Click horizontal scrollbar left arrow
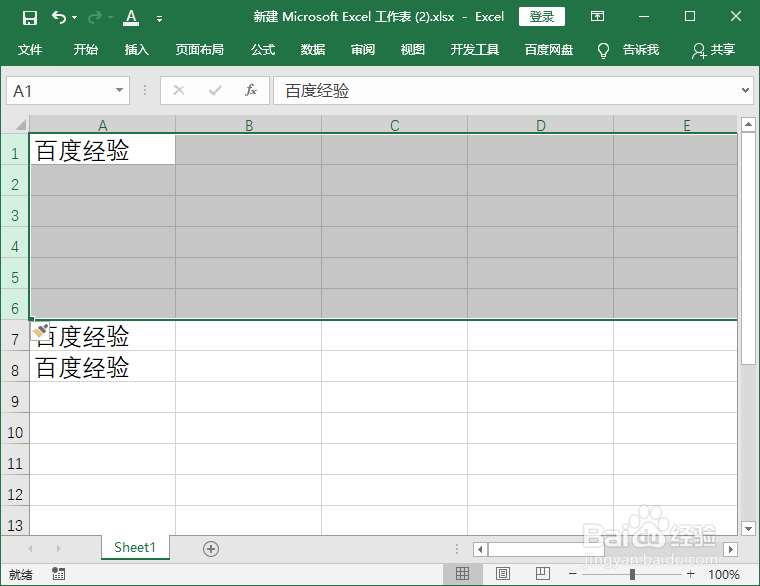 click(x=480, y=549)
